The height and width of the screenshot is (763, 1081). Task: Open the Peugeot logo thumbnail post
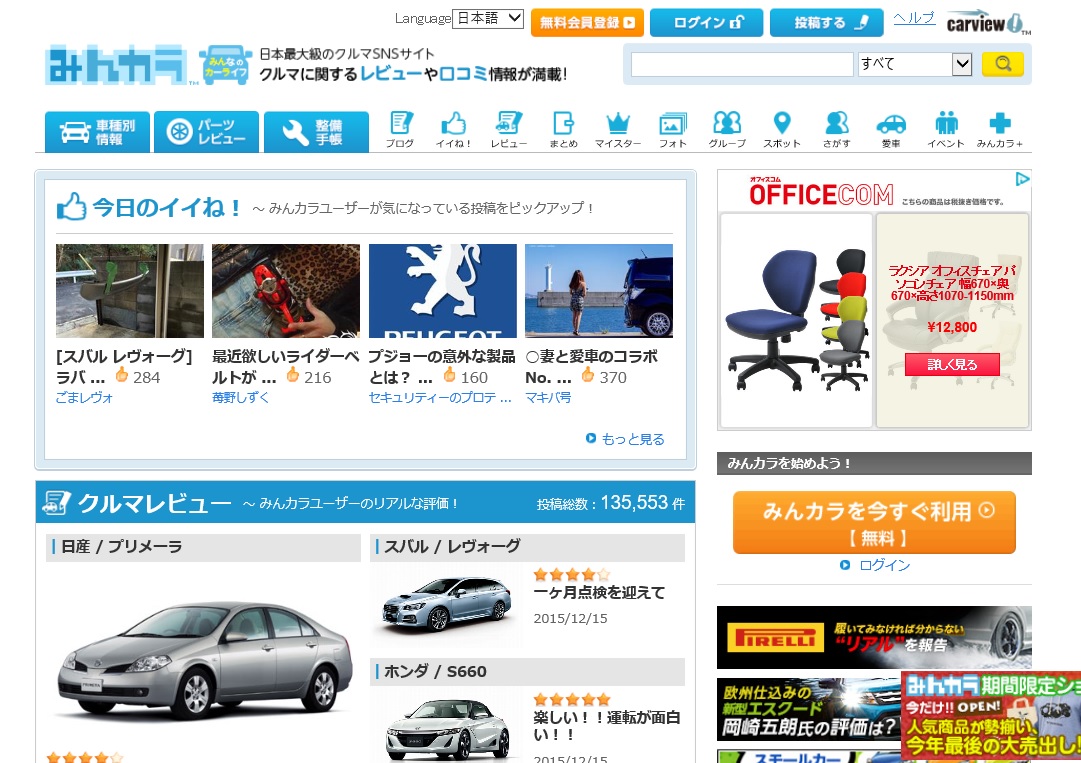pos(443,291)
